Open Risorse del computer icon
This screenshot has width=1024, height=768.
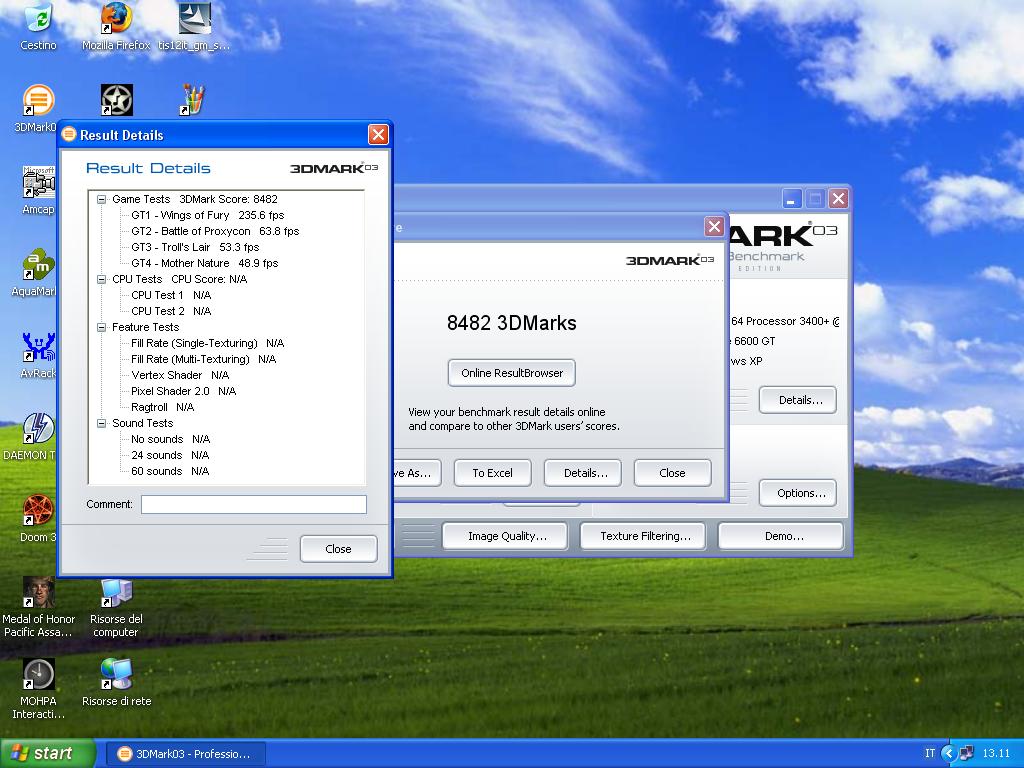(116, 607)
